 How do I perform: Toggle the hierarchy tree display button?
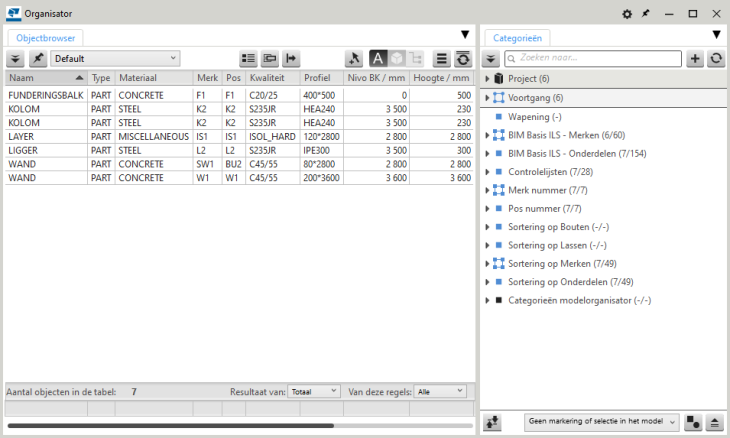(414, 59)
